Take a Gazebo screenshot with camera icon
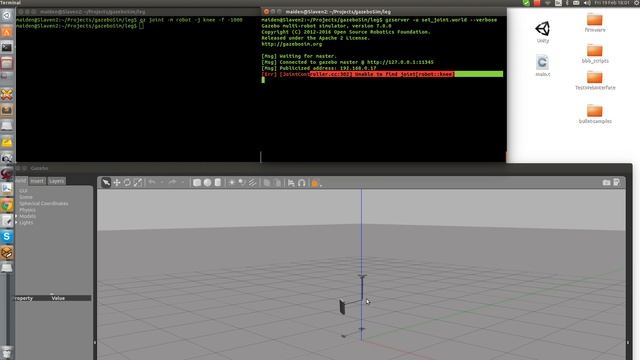 (607, 182)
